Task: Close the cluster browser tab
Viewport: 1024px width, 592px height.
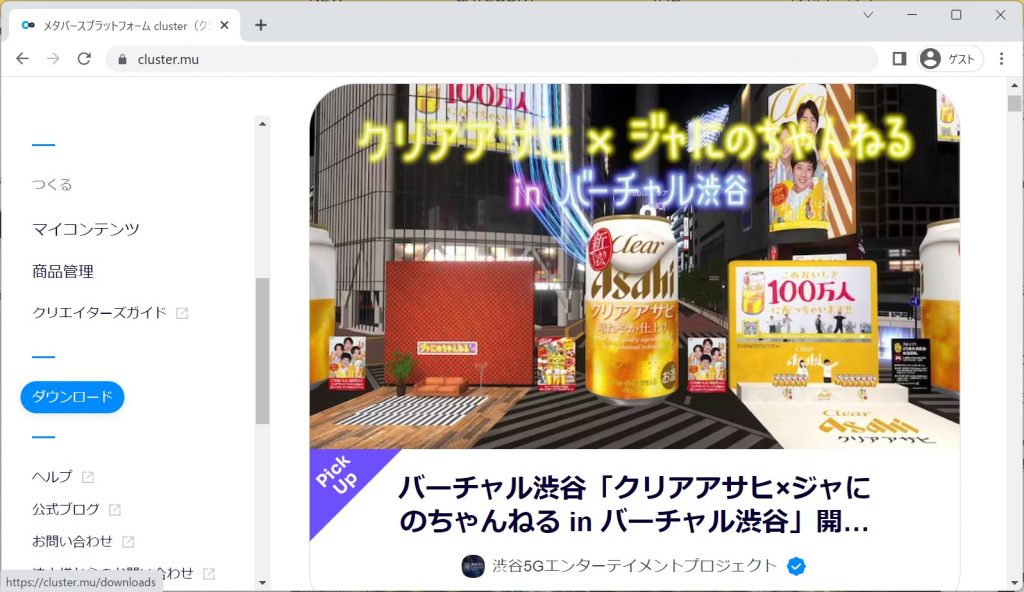Action: pos(225,25)
